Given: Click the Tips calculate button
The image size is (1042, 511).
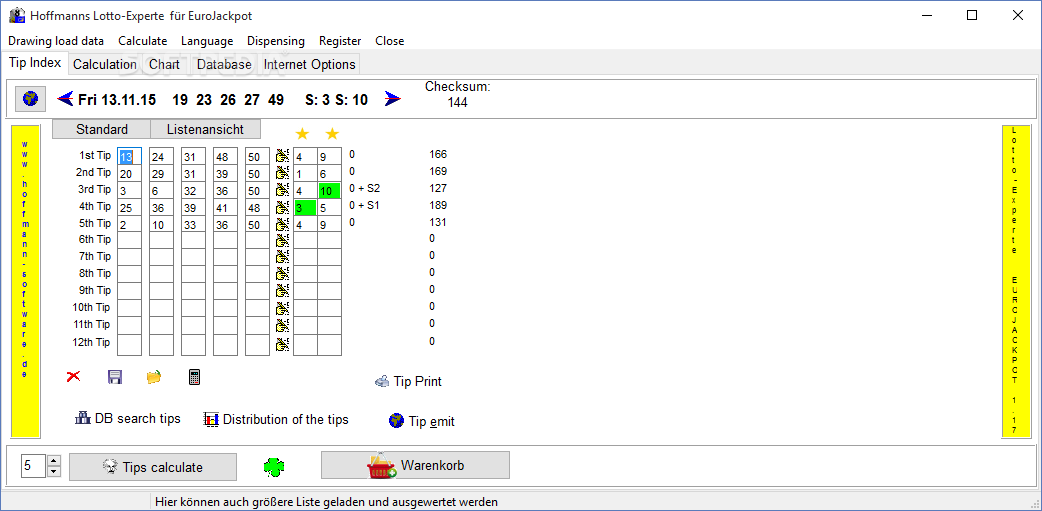Looking at the screenshot, I should click(x=153, y=467).
